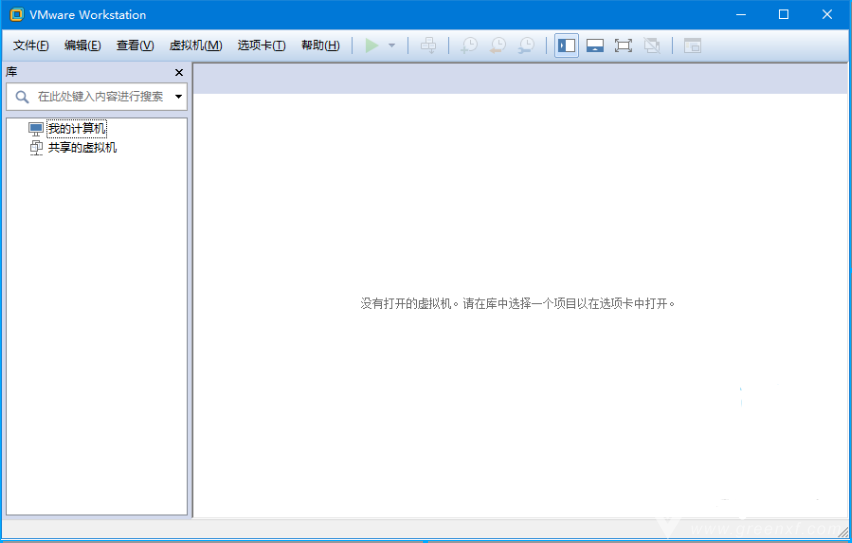Image resolution: width=852 pixels, height=543 pixels.
Task: Click the green power on play button
Action: coord(372,46)
